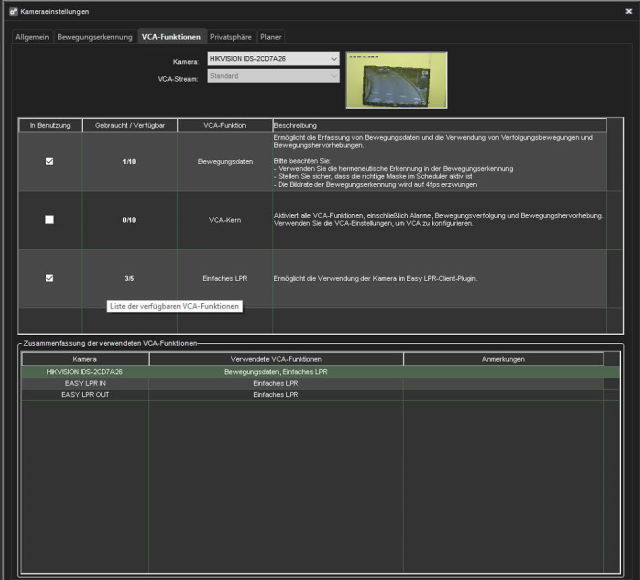The width and height of the screenshot is (640, 580).
Task: Select the Planer tab
Action: coord(271,37)
